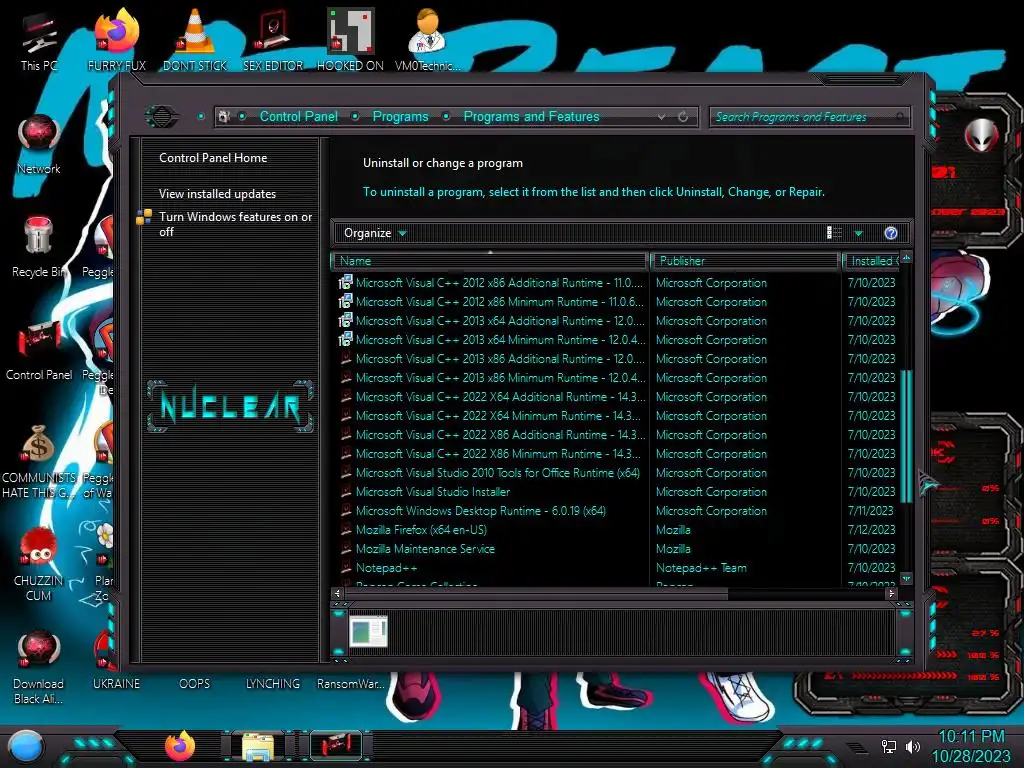
Task: Click the details pane program thumbnail
Action: point(368,632)
